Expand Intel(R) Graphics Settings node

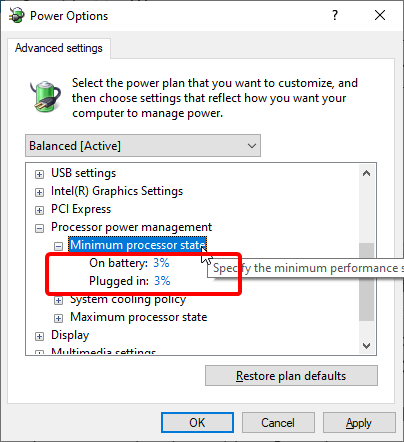(x=39, y=192)
